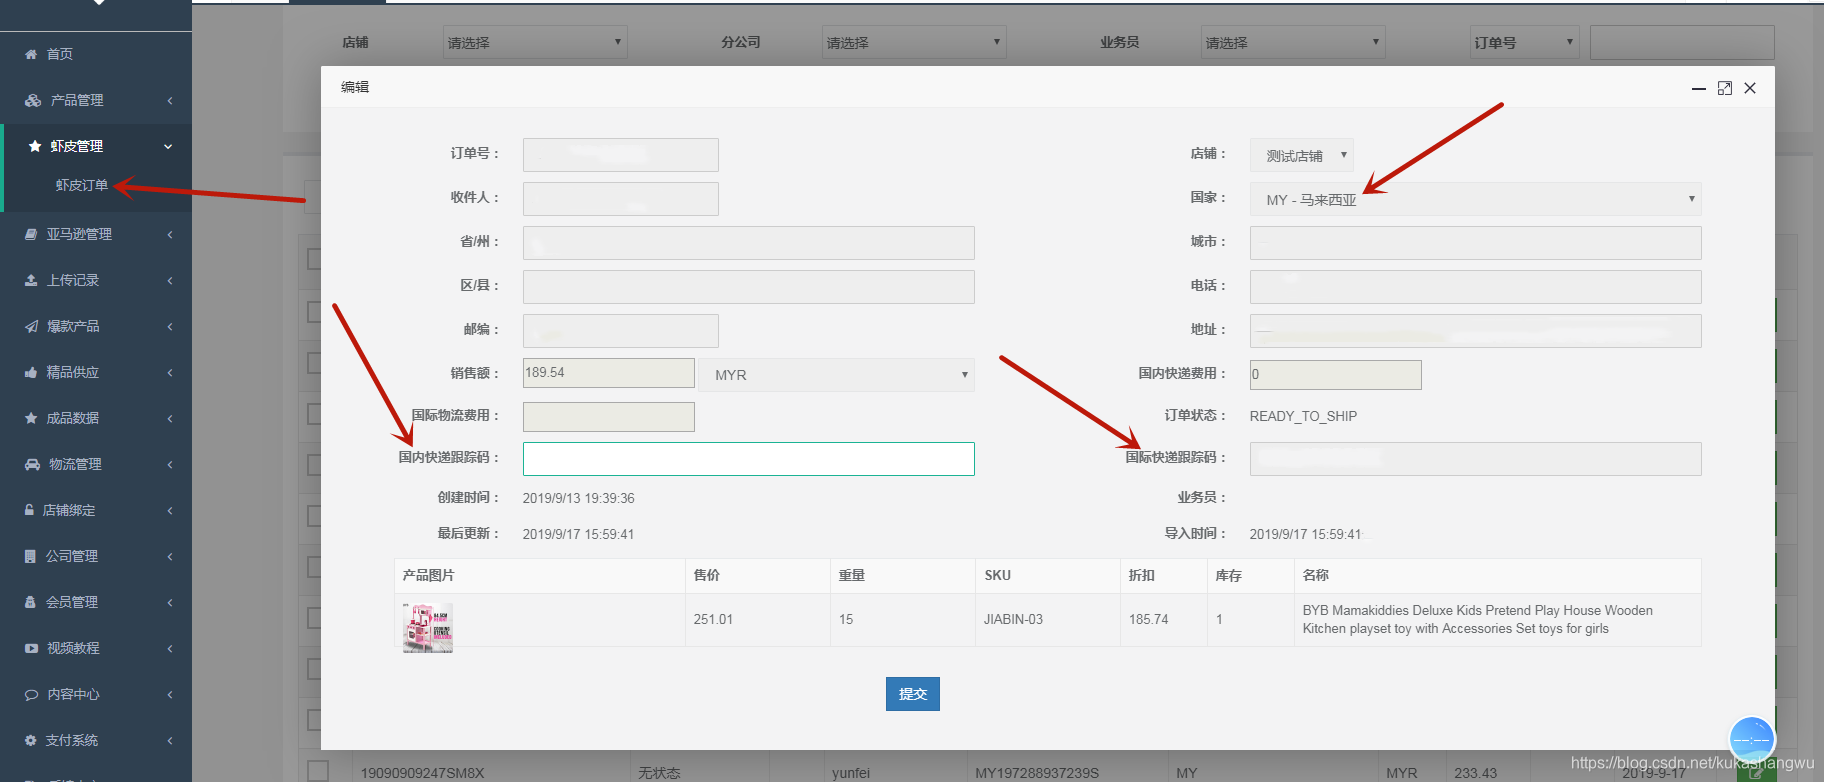This screenshot has width=1824, height=782.
Task: Click the 精品供应 thumbs-up icon
Action: point(31,372)
